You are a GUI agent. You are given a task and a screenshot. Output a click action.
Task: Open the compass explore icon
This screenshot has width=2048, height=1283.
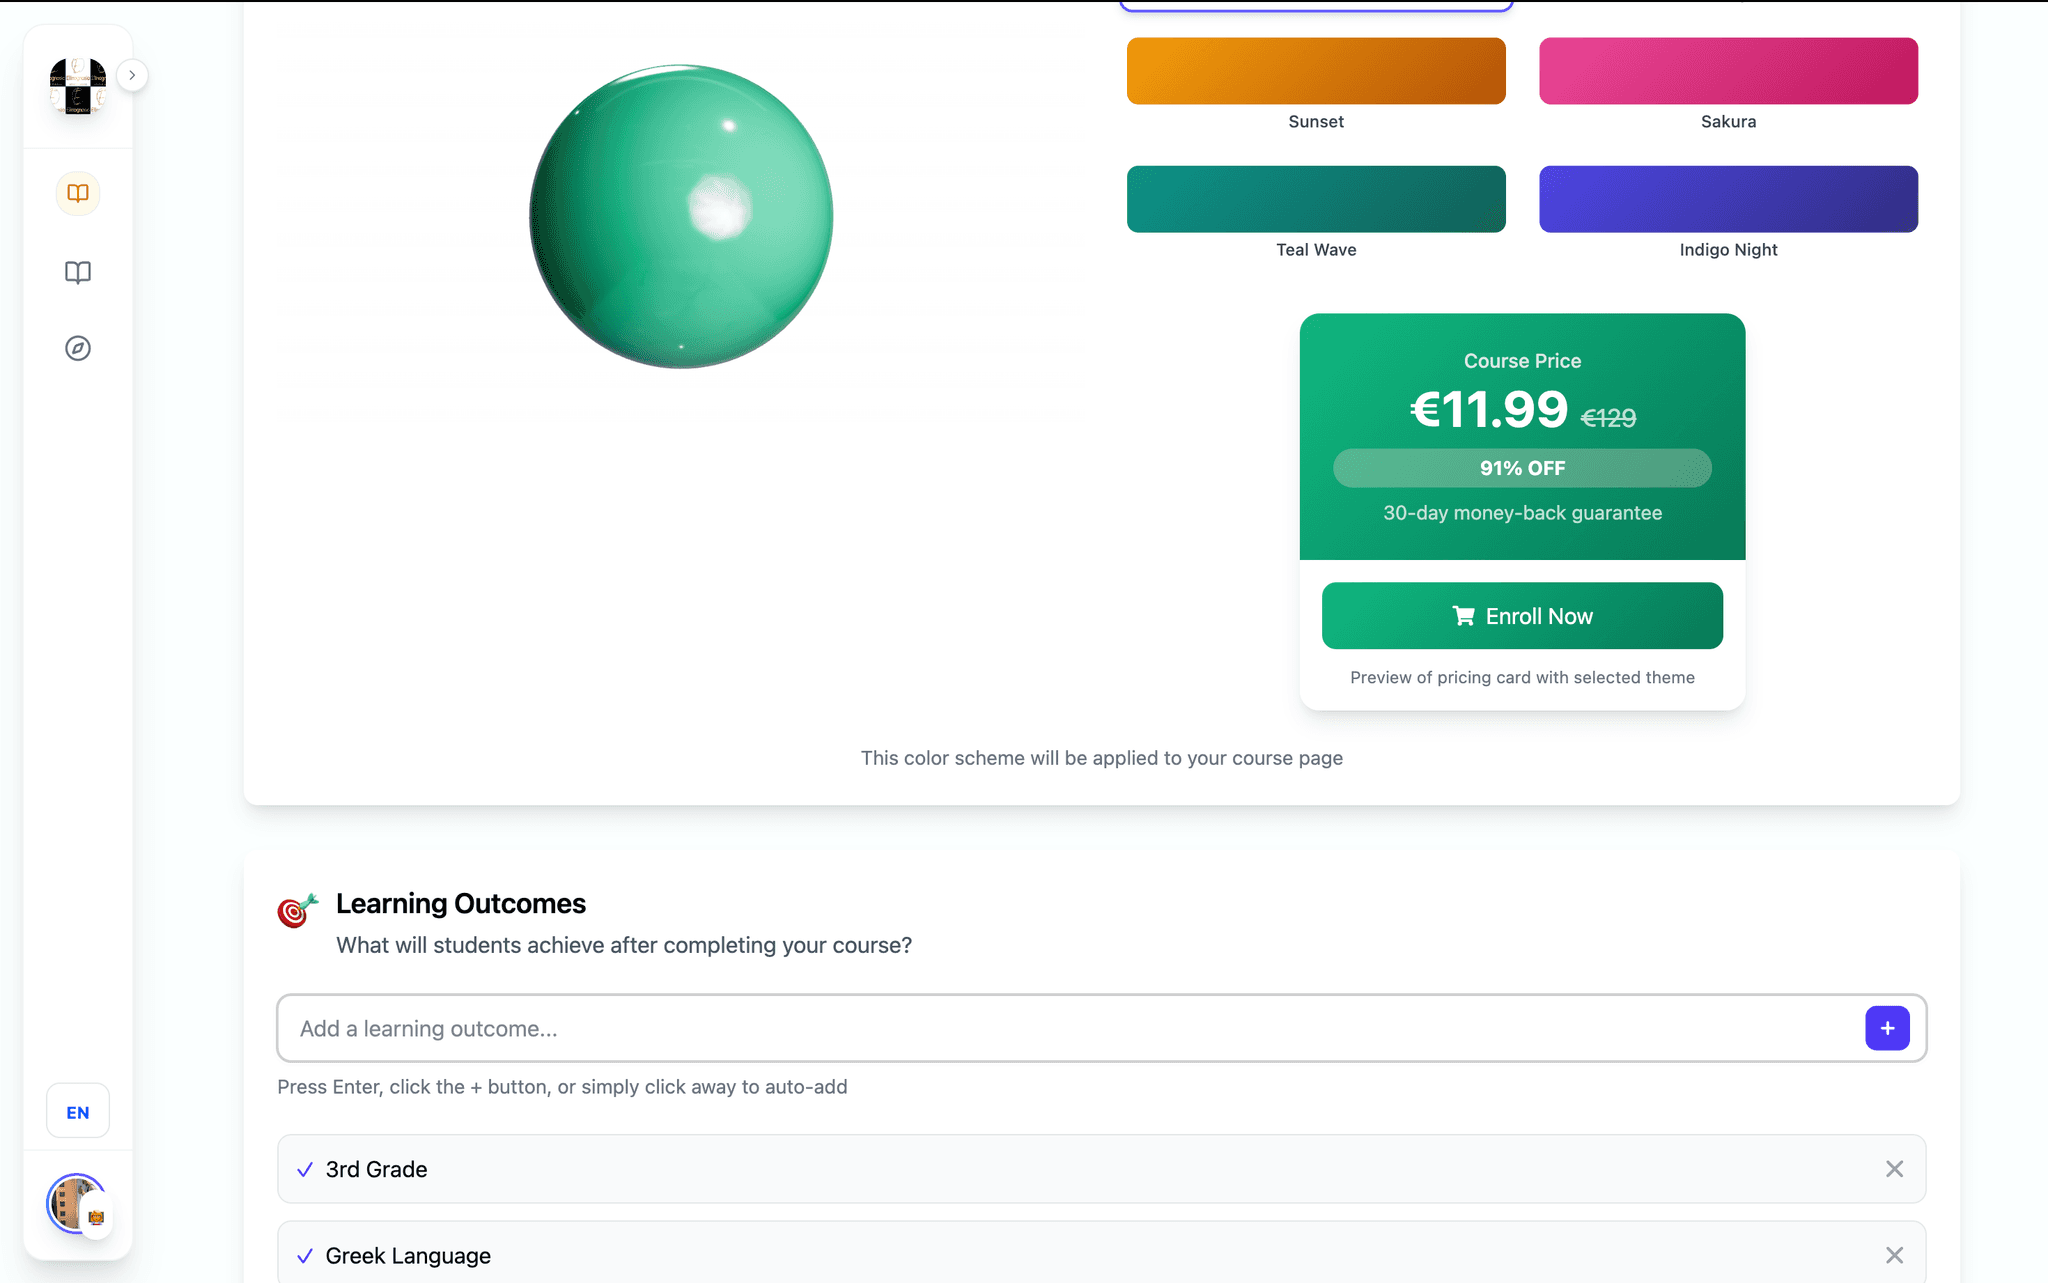coord(78,348)
